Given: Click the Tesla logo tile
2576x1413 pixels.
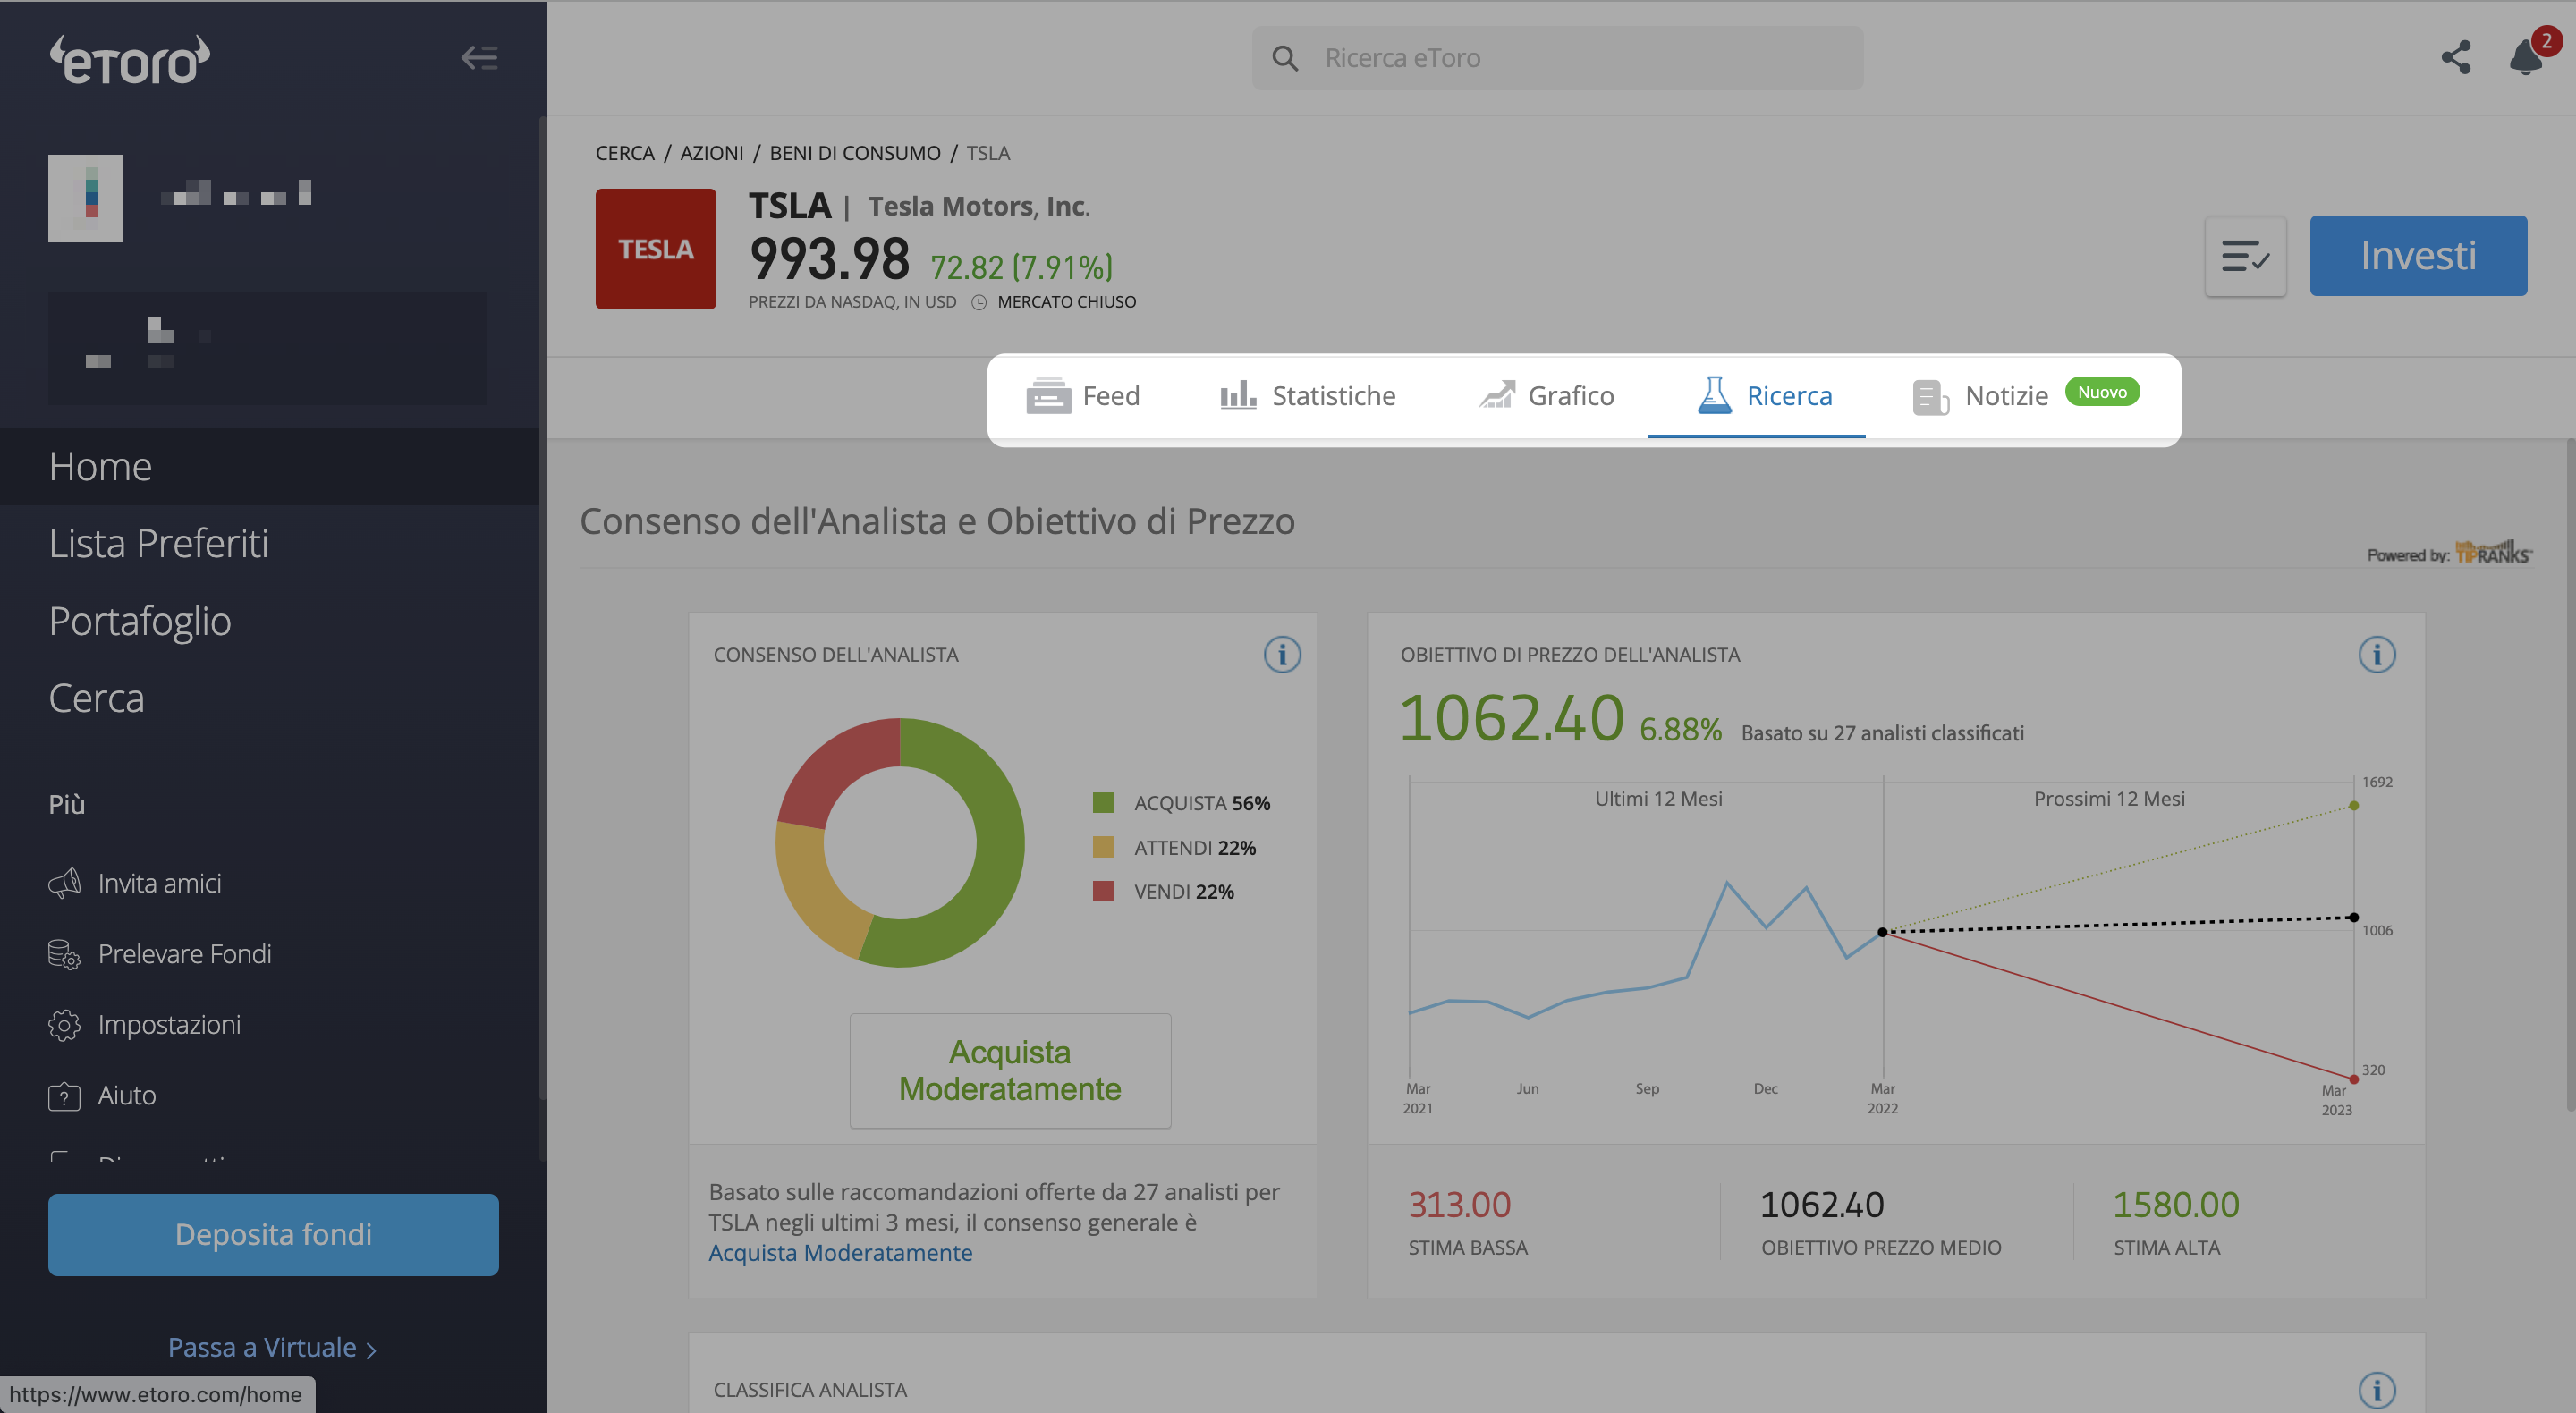Looking at the screenshot, I should (656, 249).
